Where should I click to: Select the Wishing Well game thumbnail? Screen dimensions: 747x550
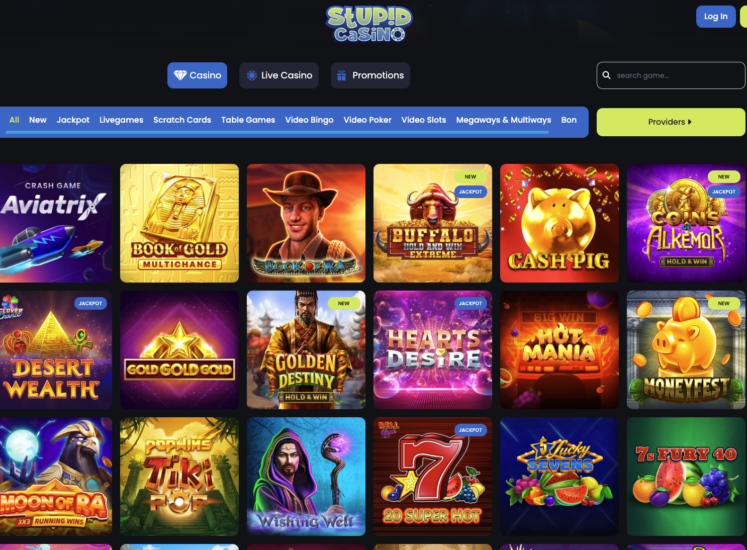306,477
